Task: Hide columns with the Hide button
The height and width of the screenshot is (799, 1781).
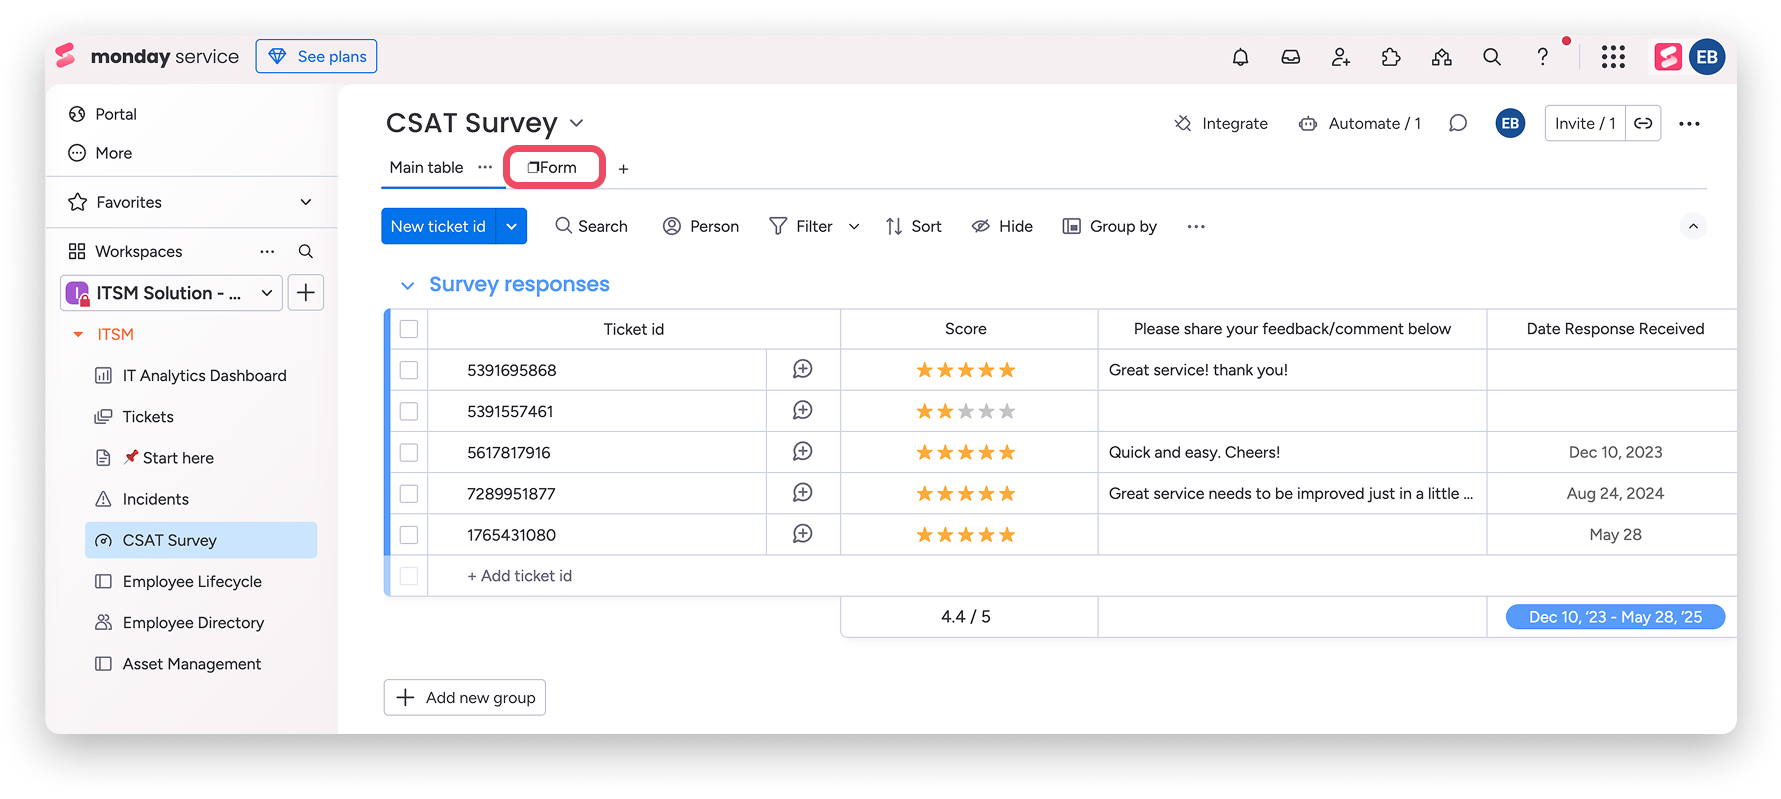Action: click(x=1002, y=226)
